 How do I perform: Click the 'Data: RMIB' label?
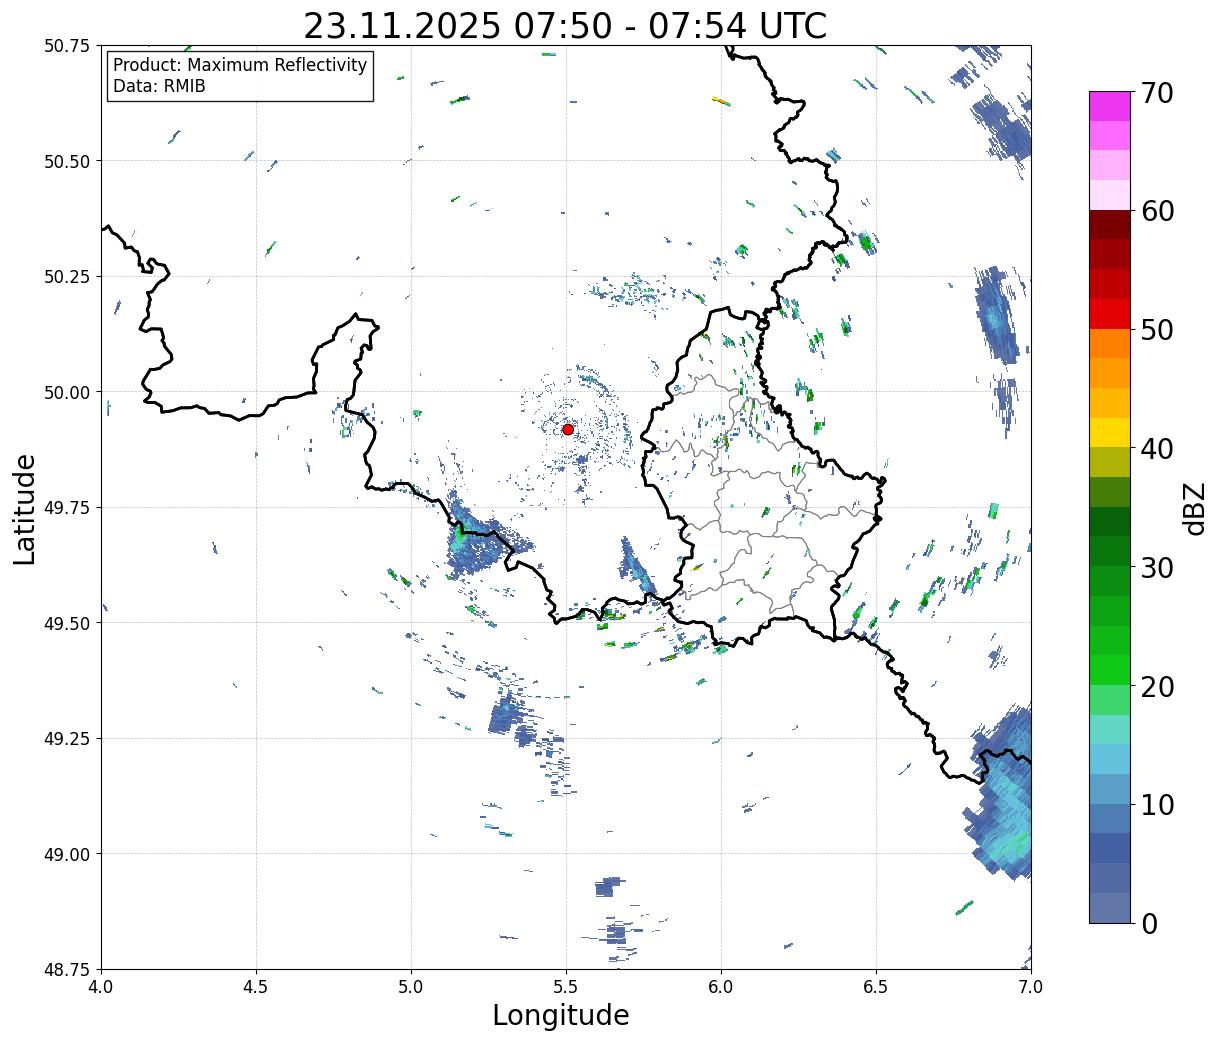click(x=159, y=86)
